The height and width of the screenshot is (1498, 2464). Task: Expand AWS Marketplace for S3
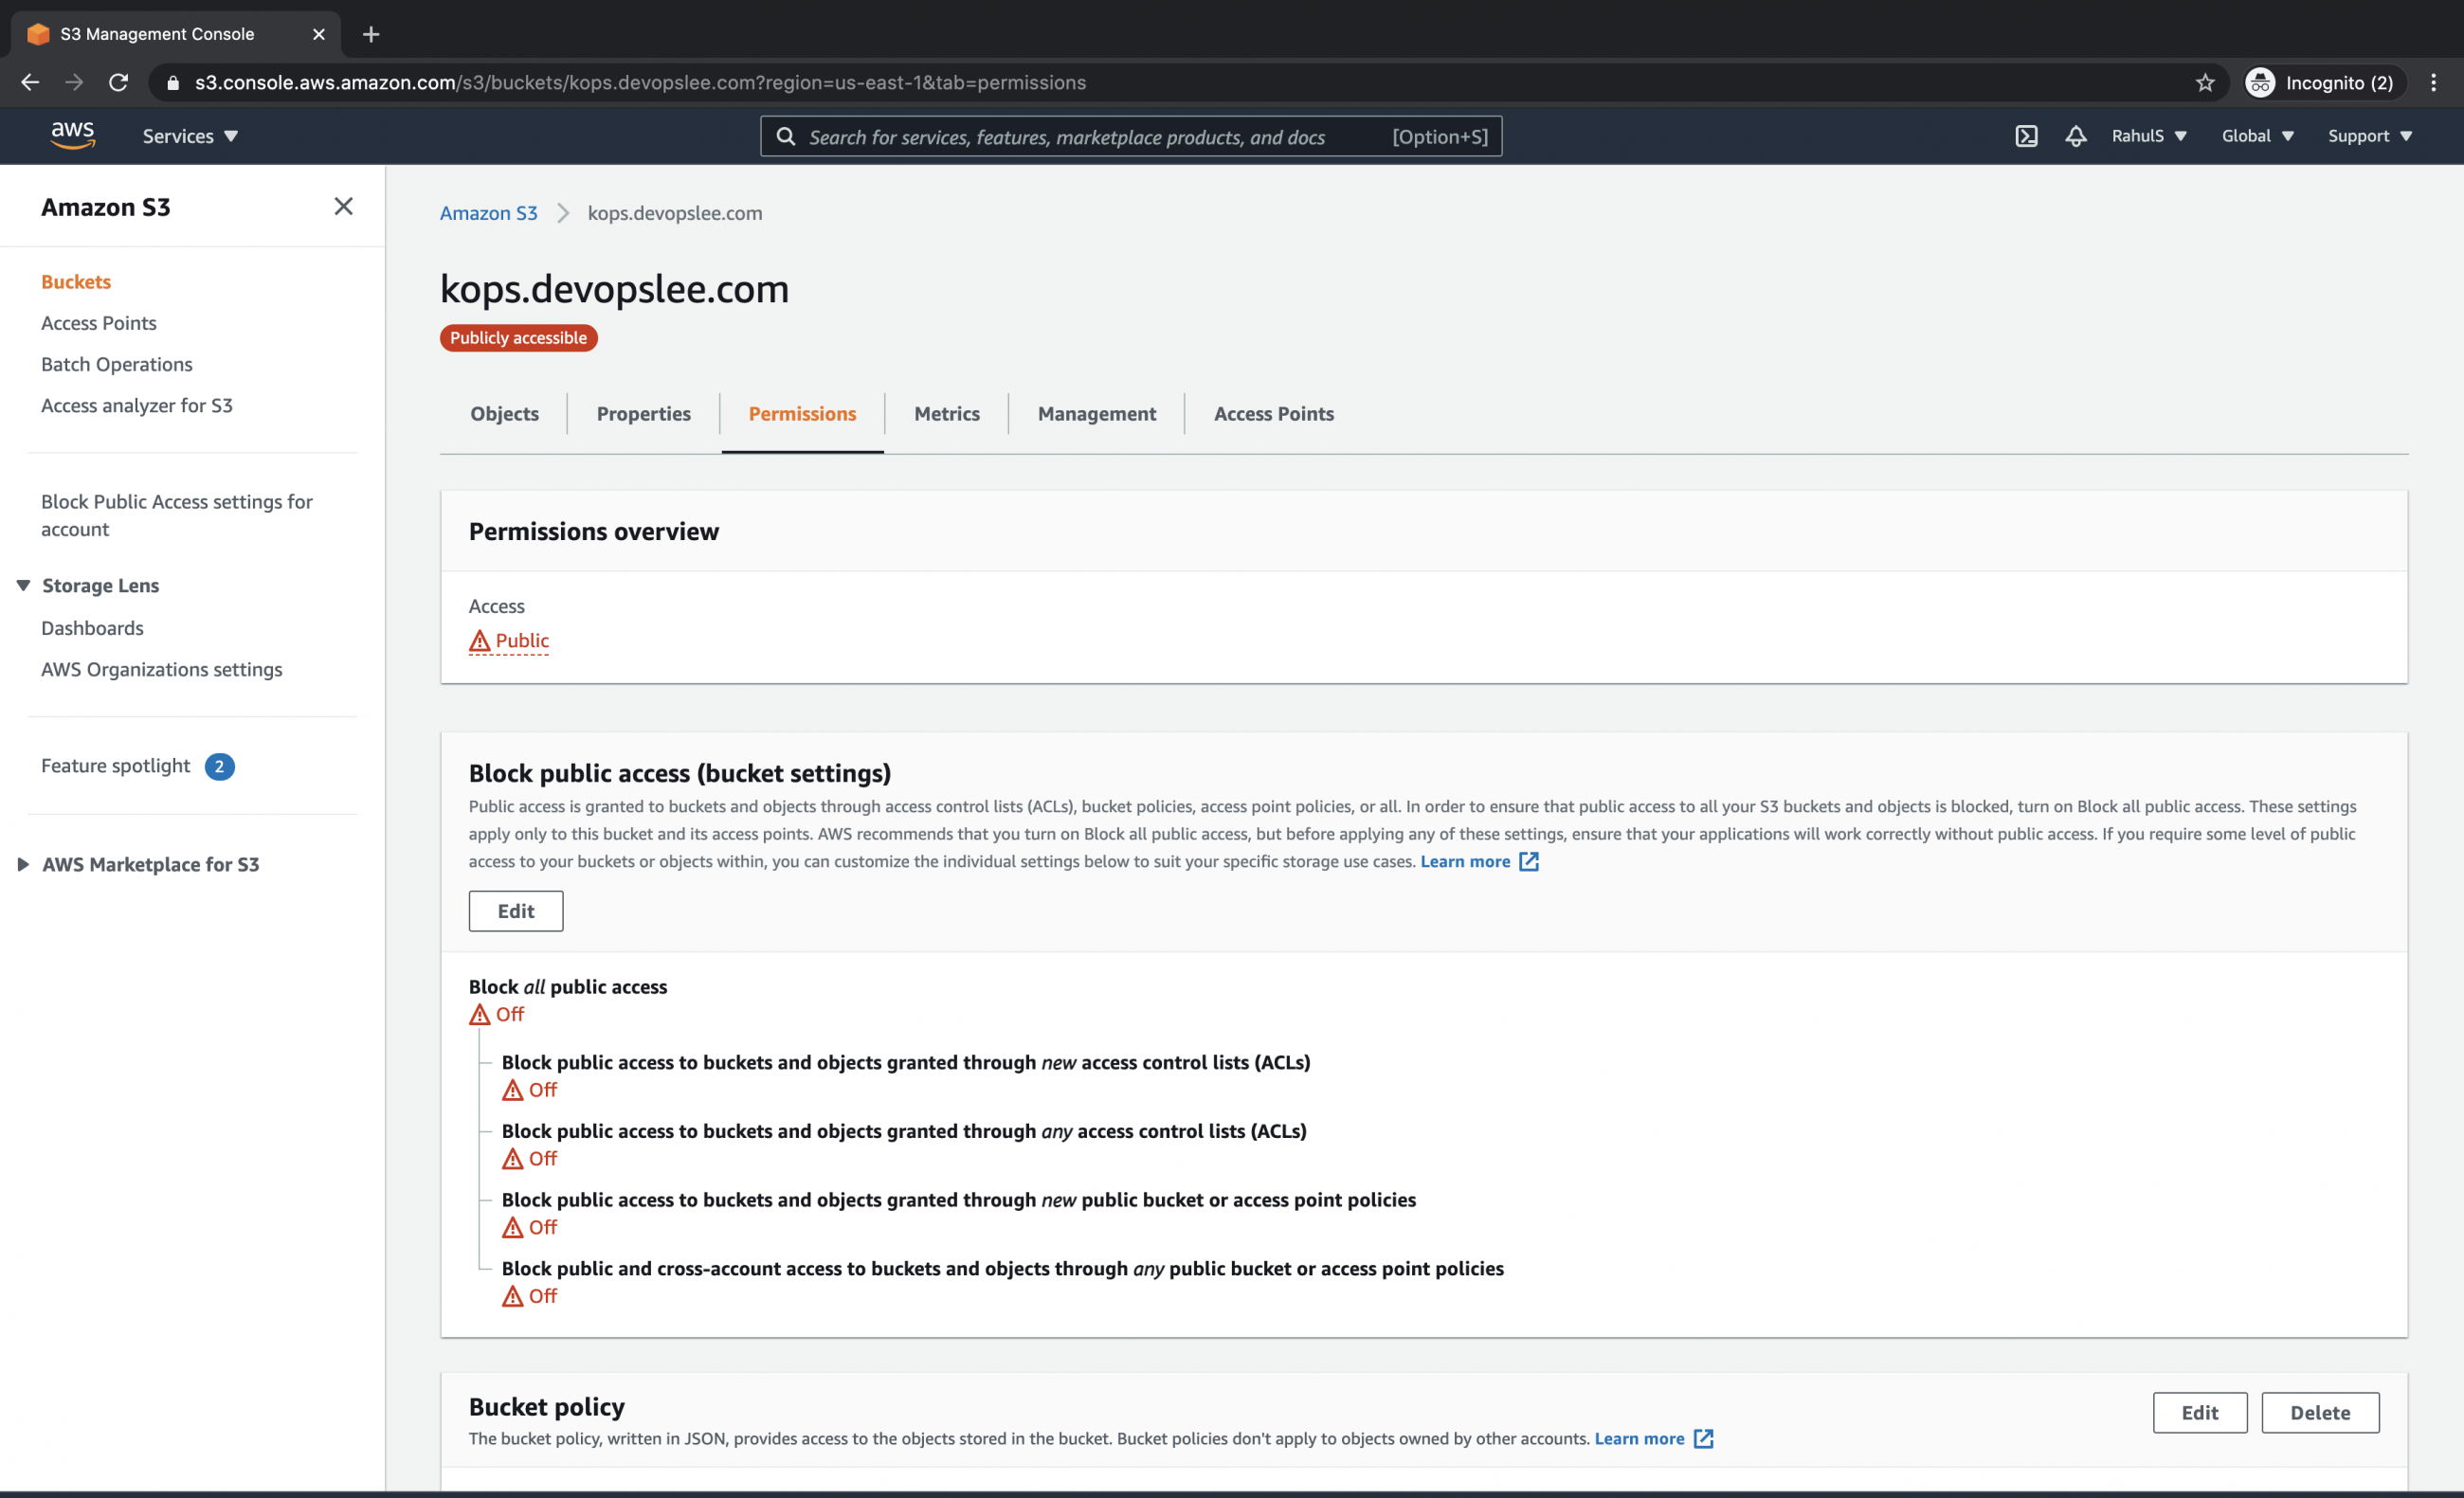coord(23,864)
